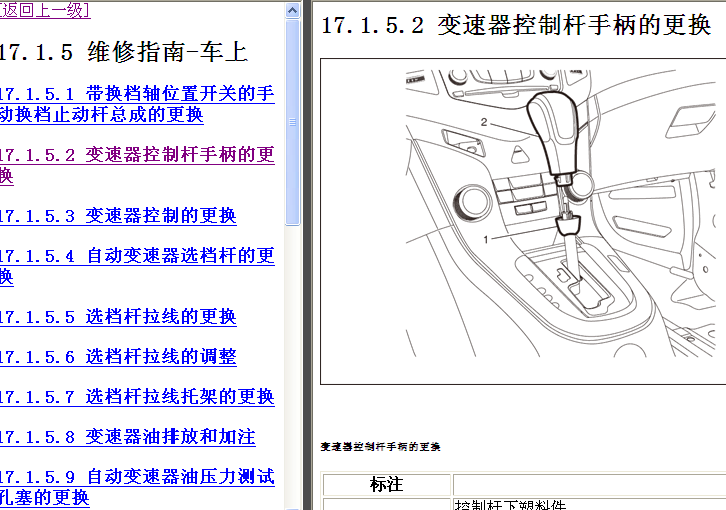Open link 17.1.5.9 自动变速器油压力测试孔塞的更换

137,487
